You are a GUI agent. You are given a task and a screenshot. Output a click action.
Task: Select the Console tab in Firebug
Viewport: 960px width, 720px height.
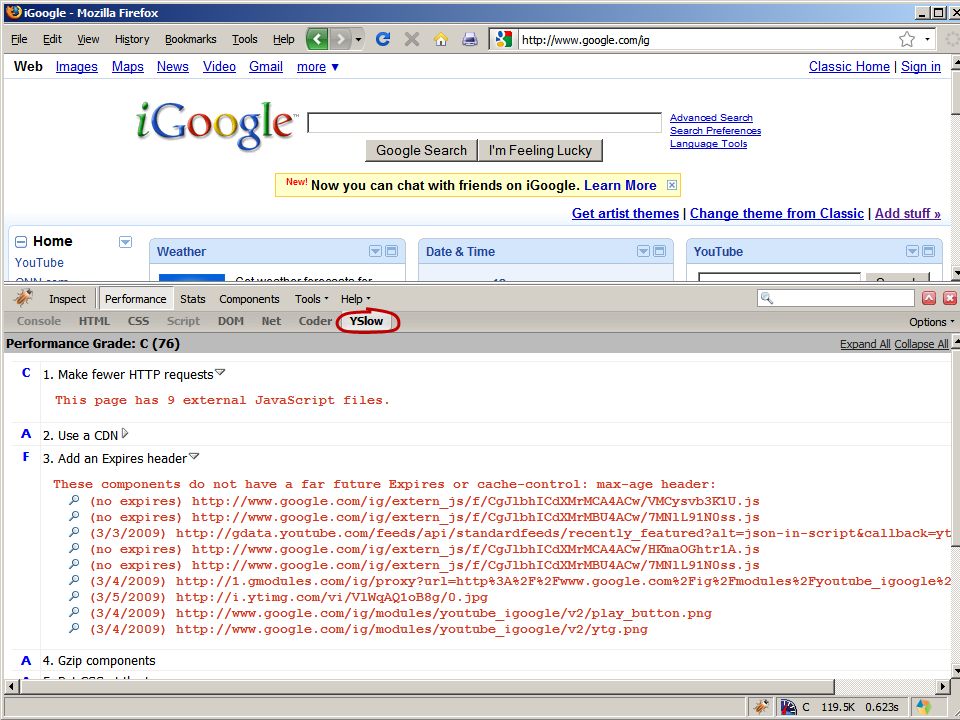click(x=39, y=321)
